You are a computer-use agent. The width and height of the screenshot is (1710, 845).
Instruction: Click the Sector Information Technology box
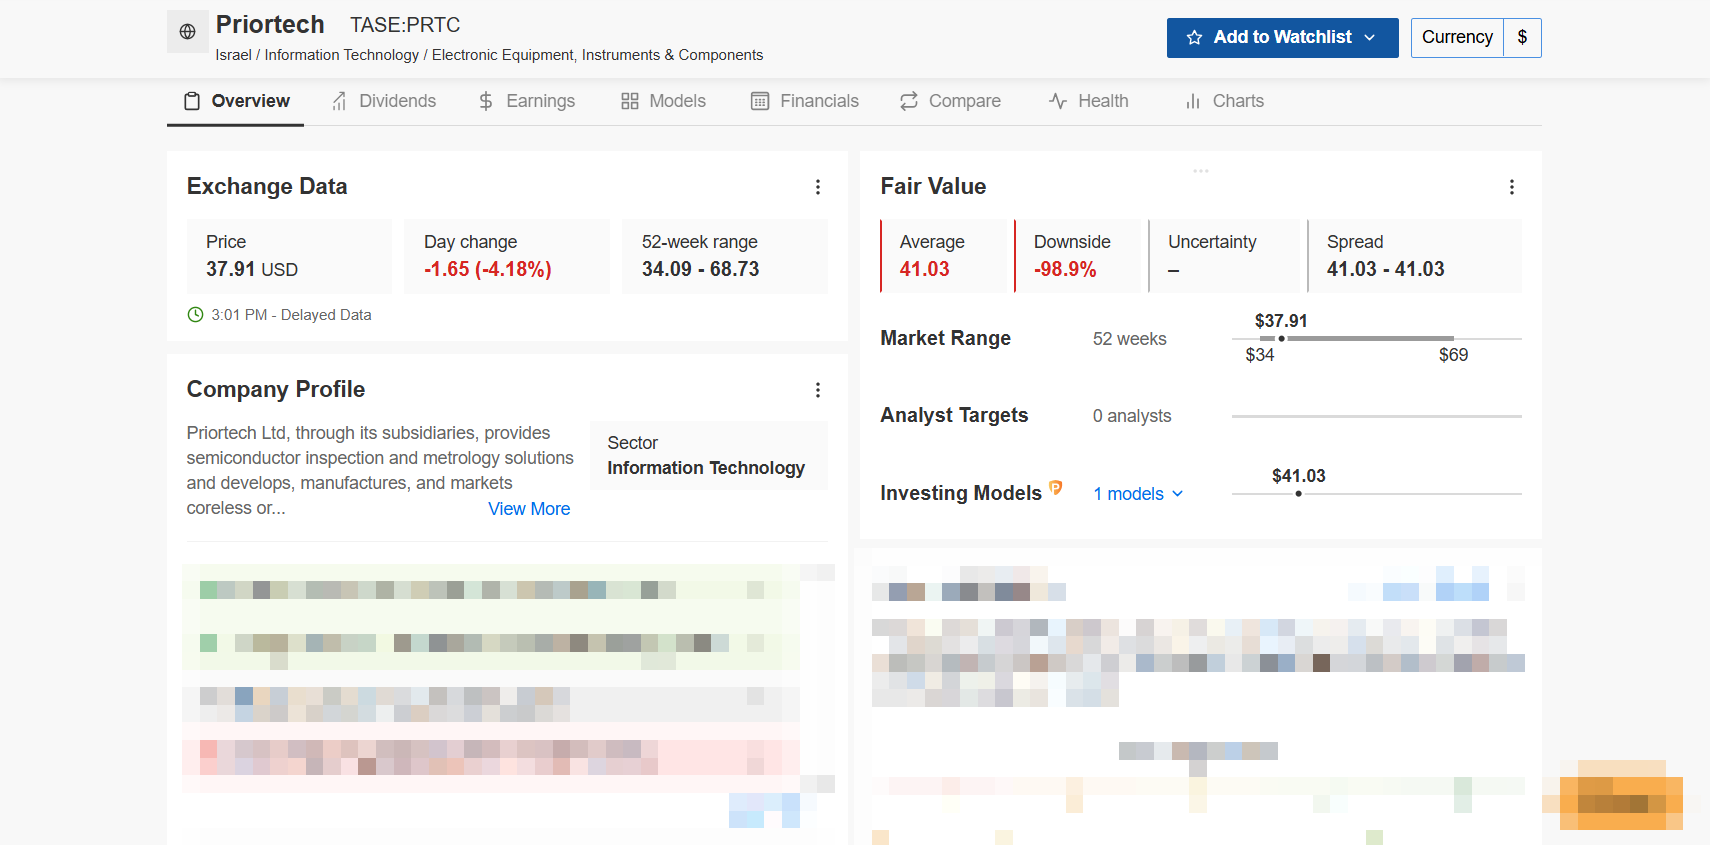click(x=709, y=455)
